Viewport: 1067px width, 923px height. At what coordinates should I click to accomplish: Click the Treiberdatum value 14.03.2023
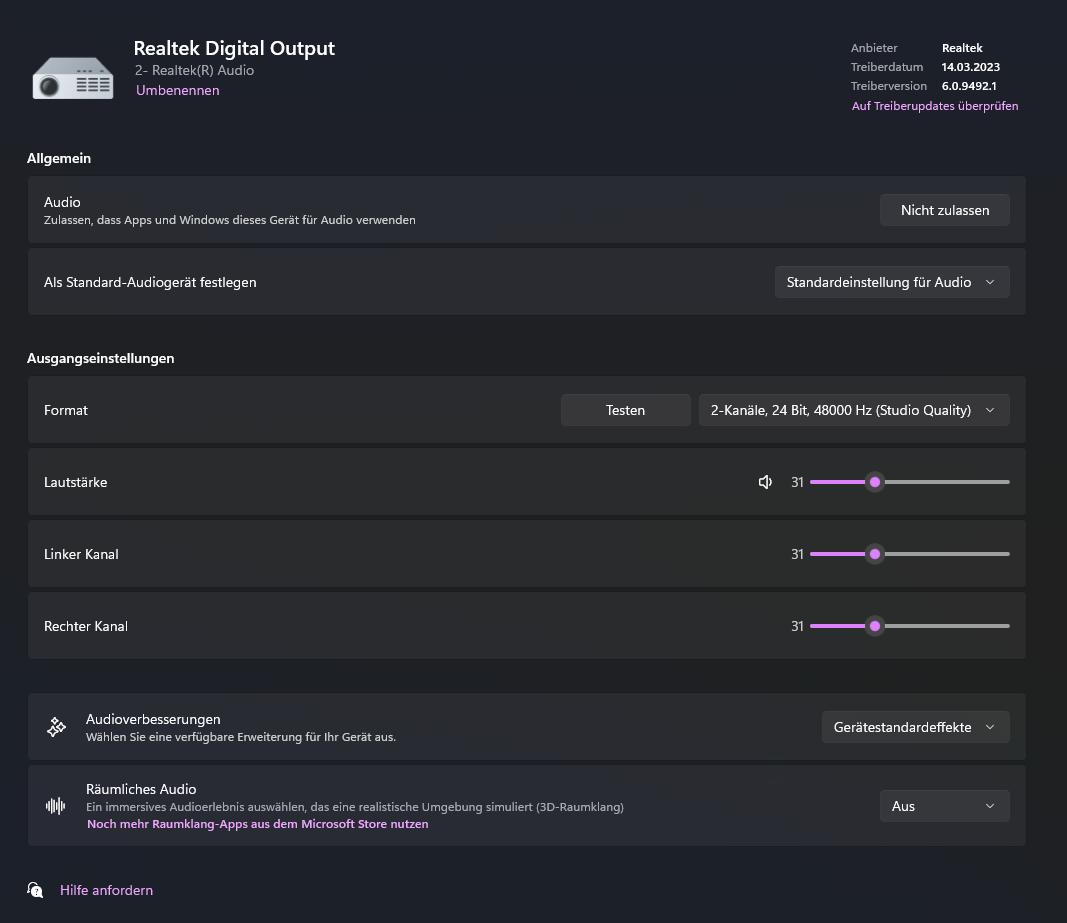tap(970, 67)
